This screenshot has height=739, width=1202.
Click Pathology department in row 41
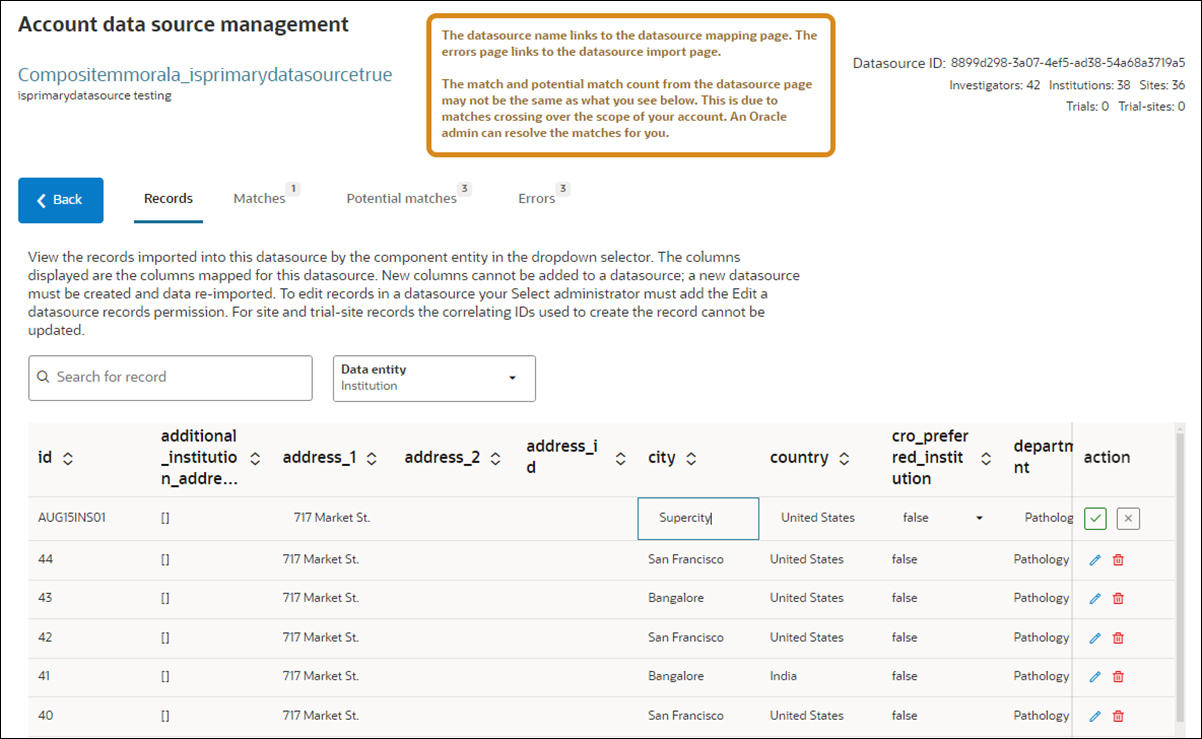(x=1041, y=677)
